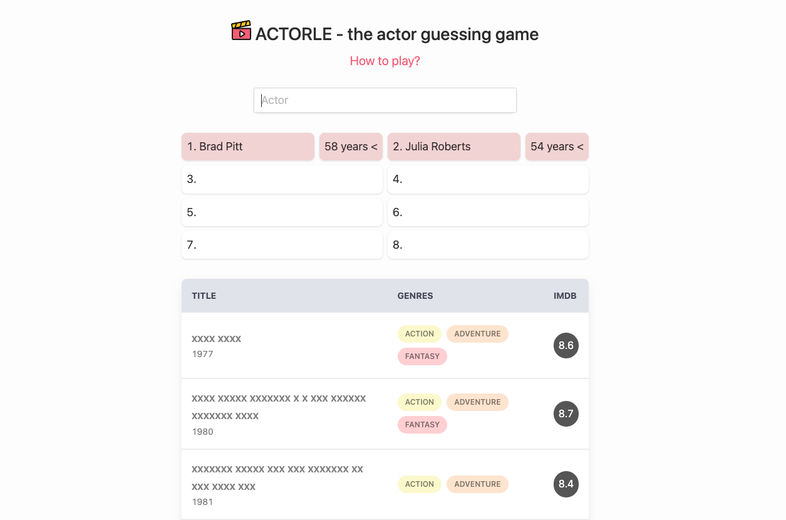Open the How to play? link
786x520 pixels.
point(385,61)
